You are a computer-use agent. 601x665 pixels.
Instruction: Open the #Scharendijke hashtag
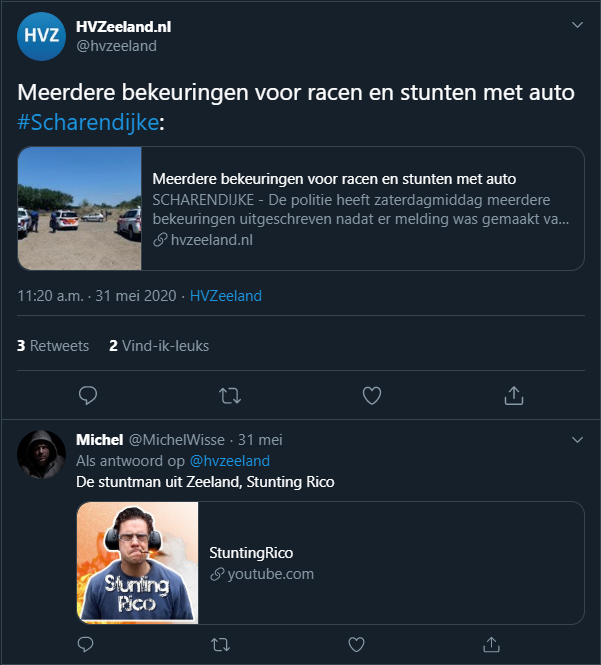pyautogui.click(x=88, y=121)
